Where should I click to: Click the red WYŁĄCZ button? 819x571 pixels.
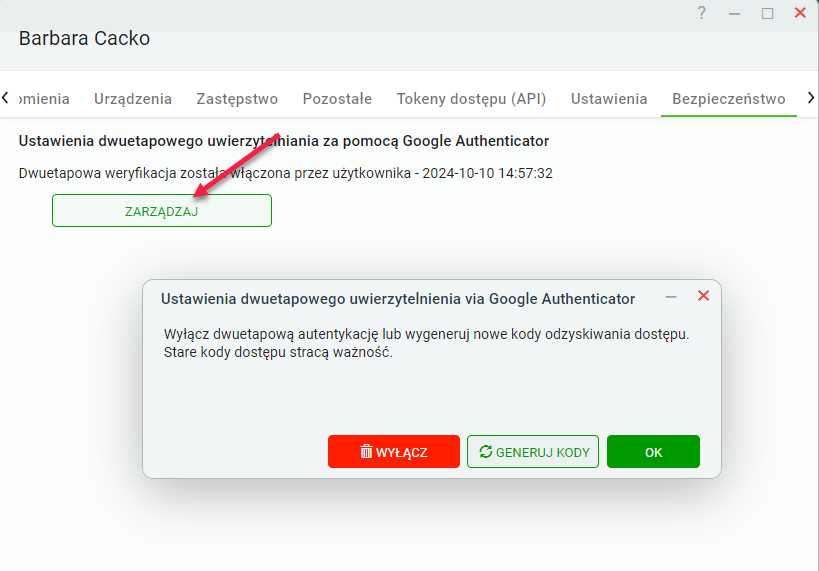click(394, 451)
